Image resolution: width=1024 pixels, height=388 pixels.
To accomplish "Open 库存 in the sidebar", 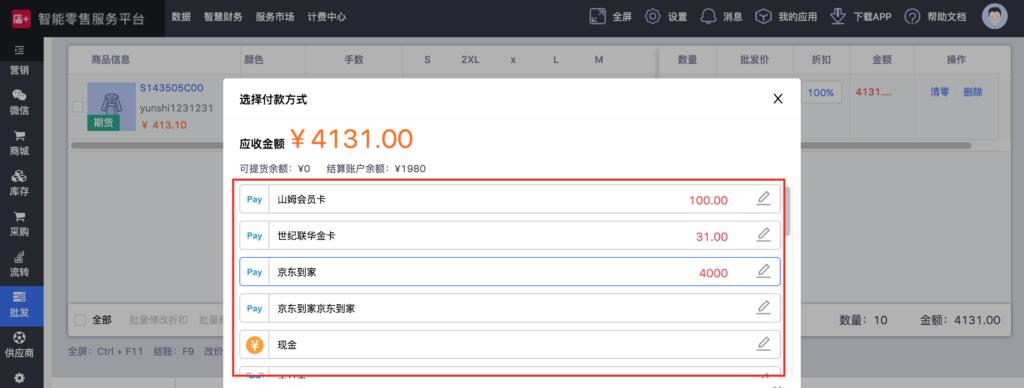I will pyautogui.click(x=20, y=183).
